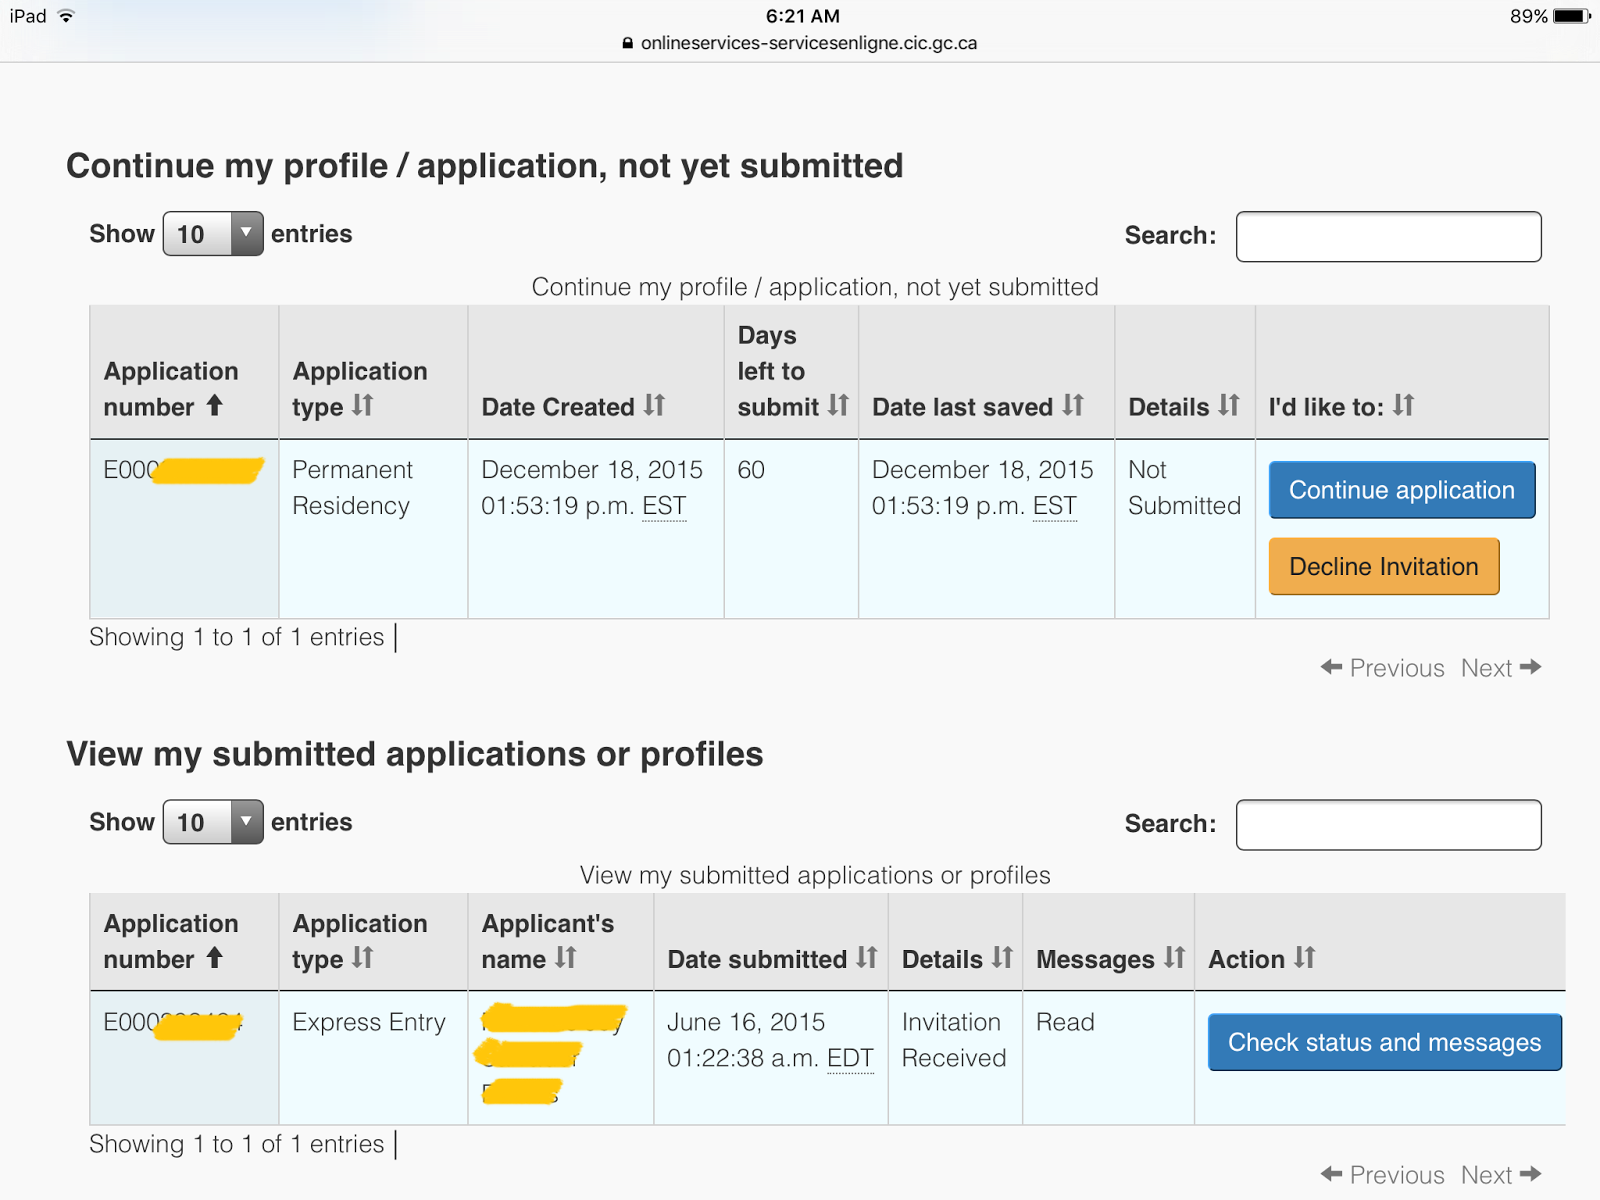Open entries dropdown for submitted applications
The height and width of the screenshot is (1200, 1600).
pos(213,822)
